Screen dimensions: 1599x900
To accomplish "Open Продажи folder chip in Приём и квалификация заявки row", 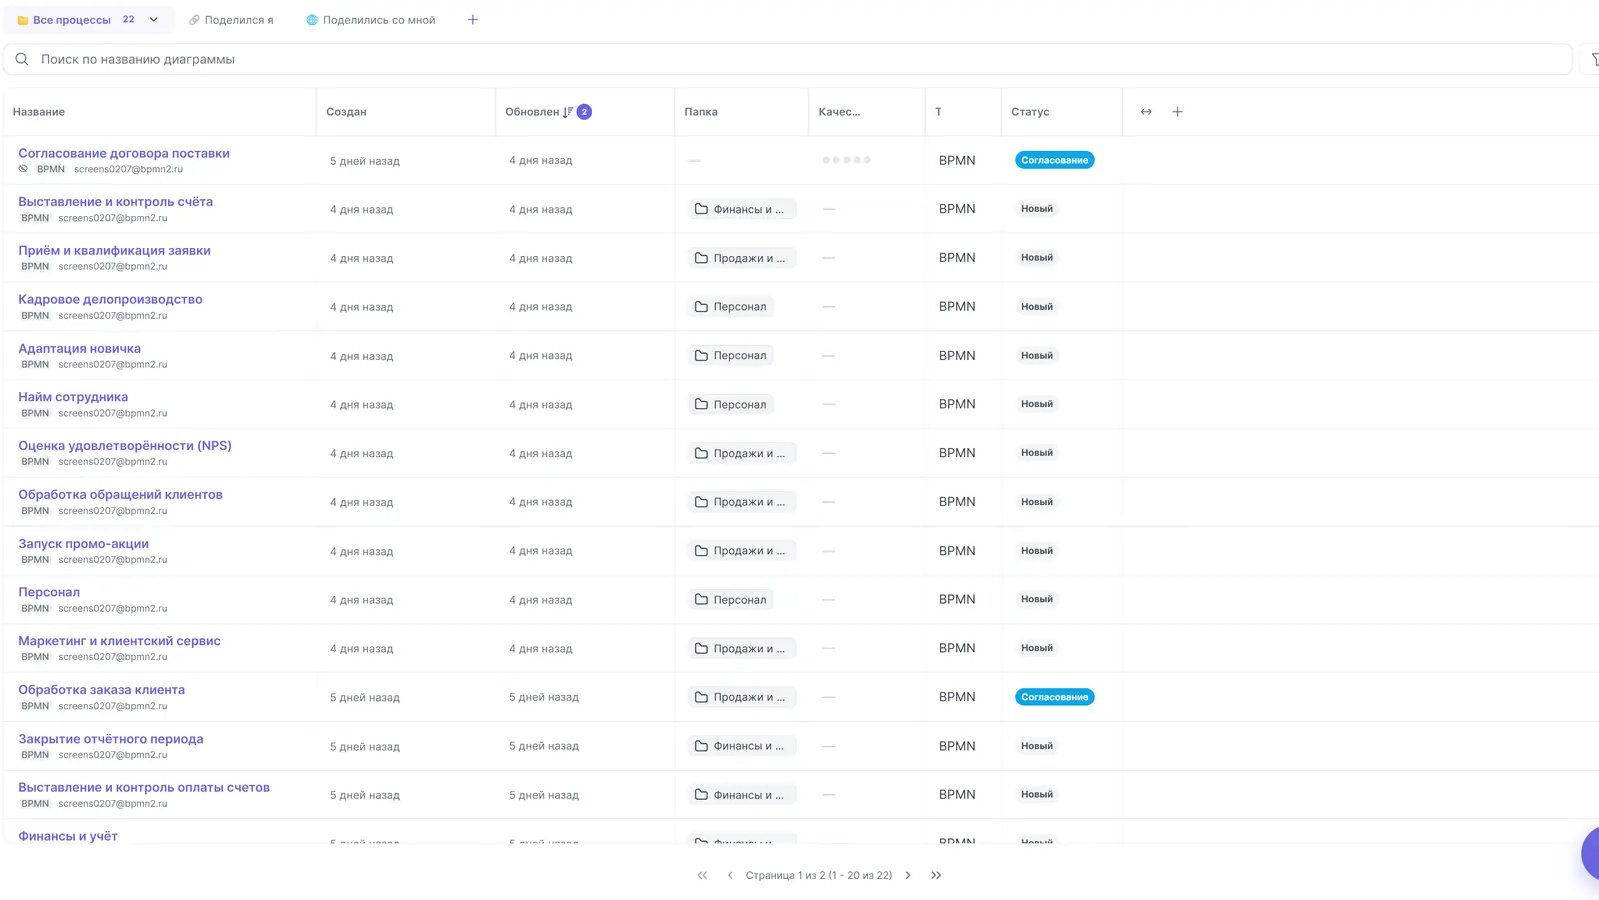I will pos(742,258).
